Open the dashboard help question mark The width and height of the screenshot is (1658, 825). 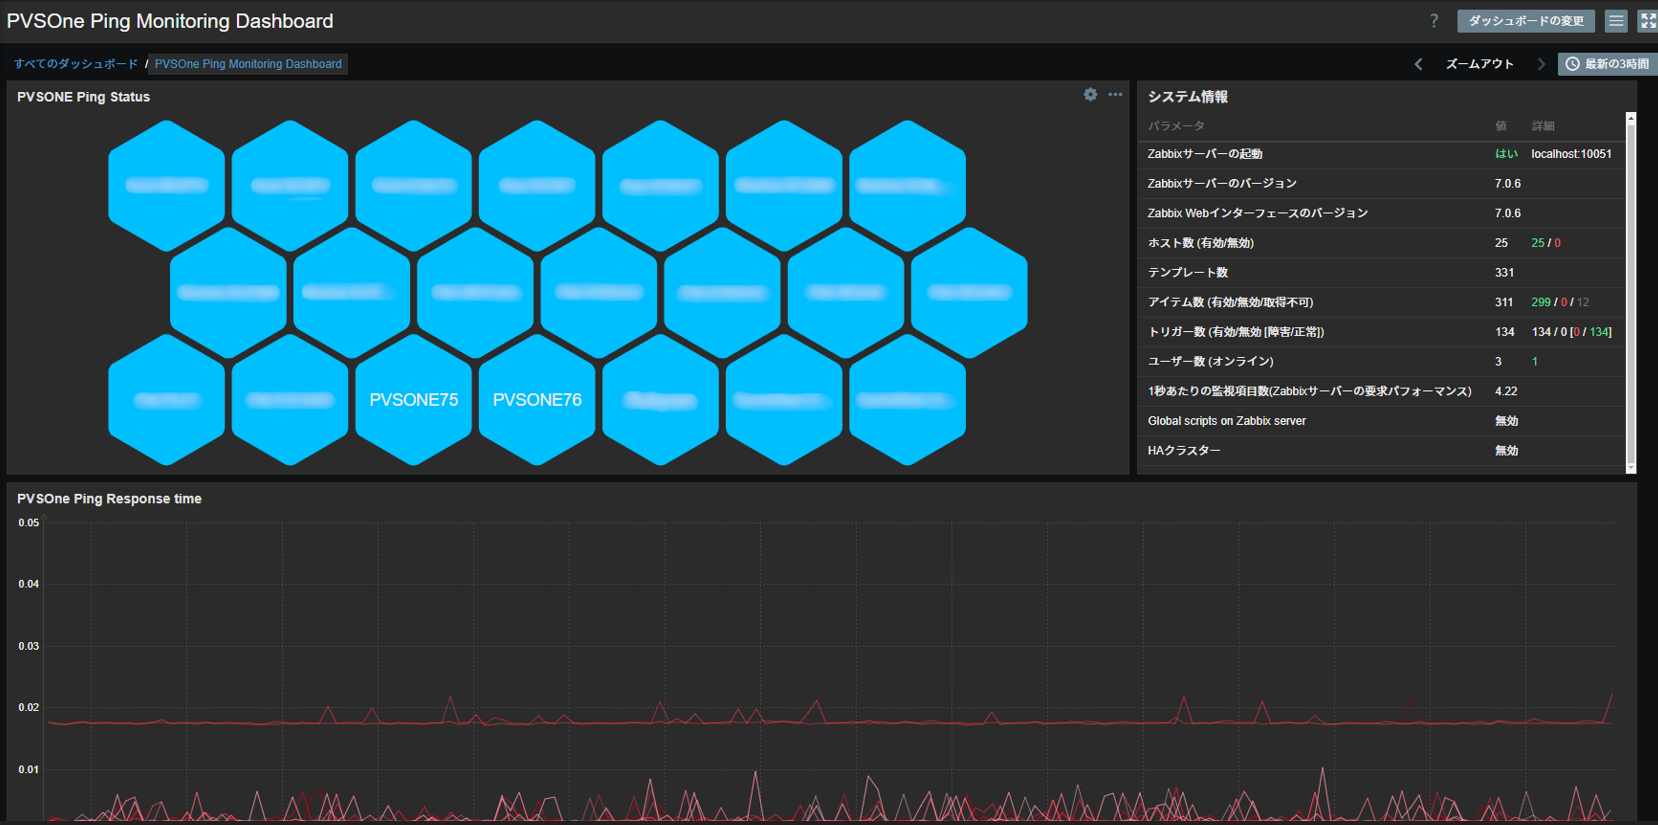[1434, 21]
